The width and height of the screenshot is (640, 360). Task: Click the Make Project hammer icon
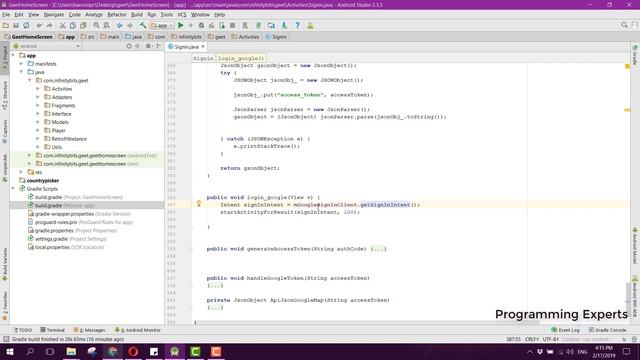pos(143,25)
